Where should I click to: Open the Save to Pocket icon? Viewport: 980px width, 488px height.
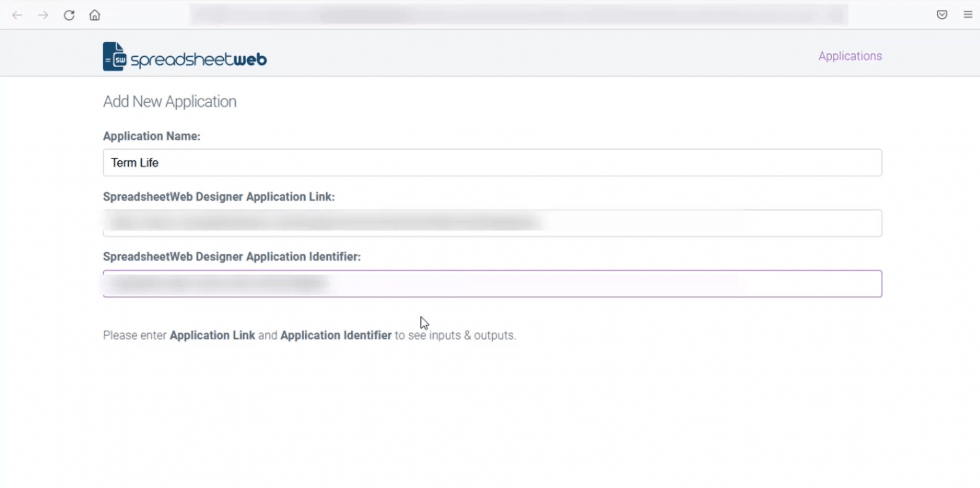coord(942,15)
